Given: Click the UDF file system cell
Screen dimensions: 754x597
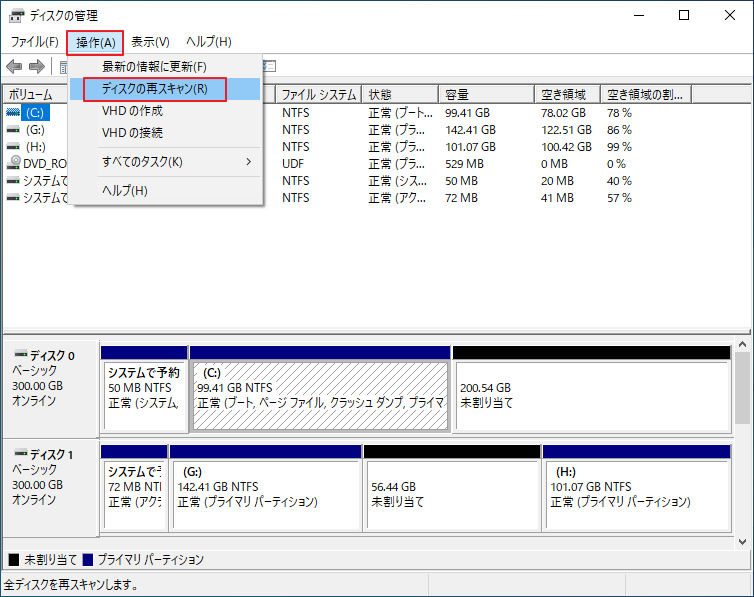Looking at the screenshot, I should pyautogui.click(x=293, y=164).
